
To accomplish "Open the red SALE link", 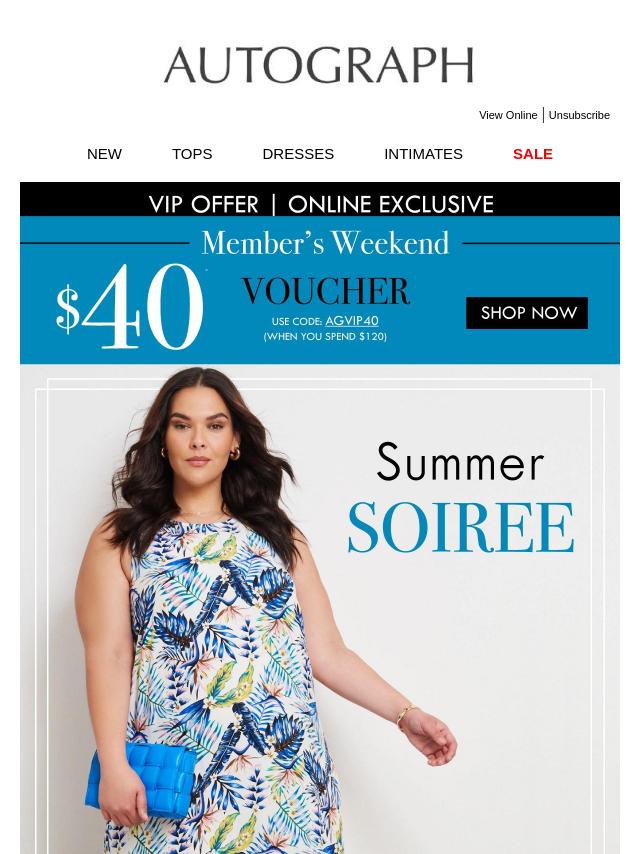I will click(533, 154).
